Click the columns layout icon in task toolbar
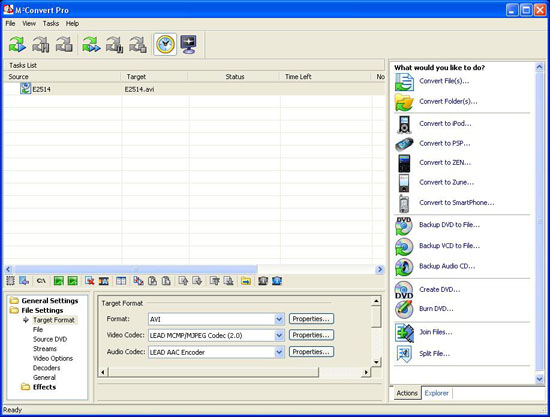Screen dimensions: 550x417 pyautogui.click(x=121, y=281)
